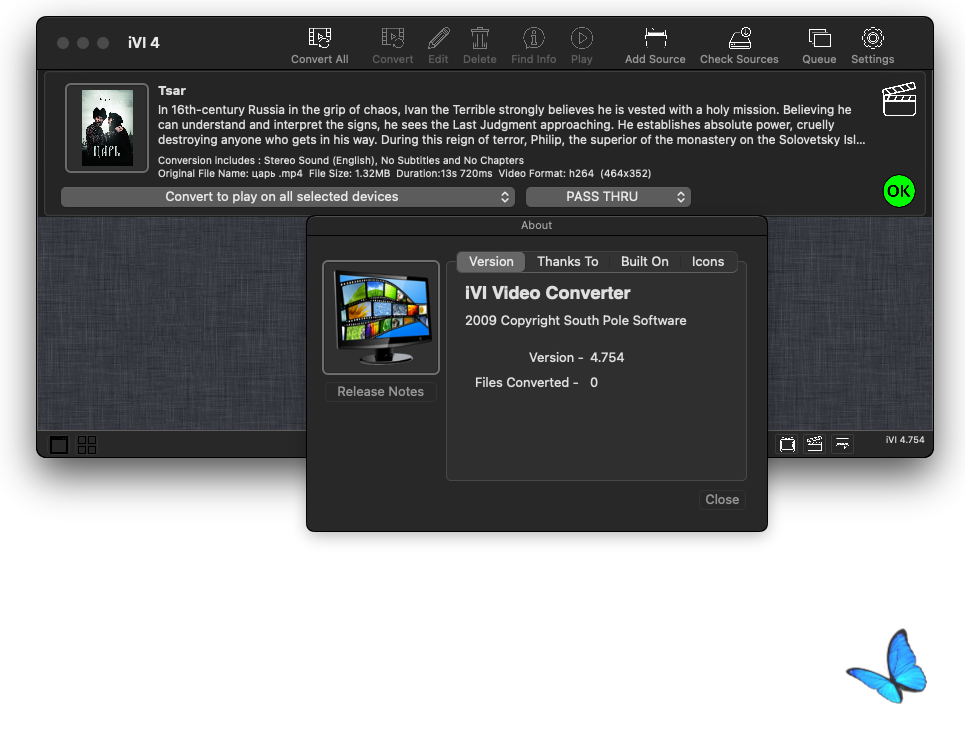The height and width of the screenshot is (746, 965).
Task: Click the '4.754' version number in About
Action: 607,358
